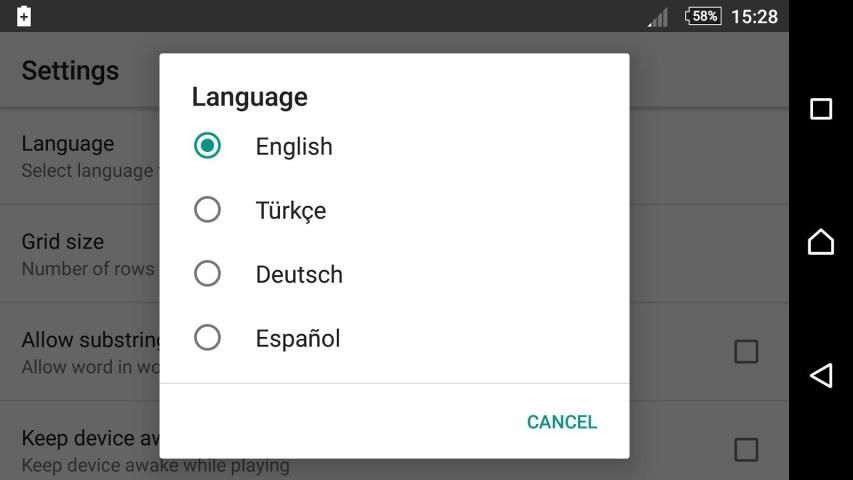Tap the battery saver icon in status bar
This screenshot has width=853, height=480.
point(24,16)
